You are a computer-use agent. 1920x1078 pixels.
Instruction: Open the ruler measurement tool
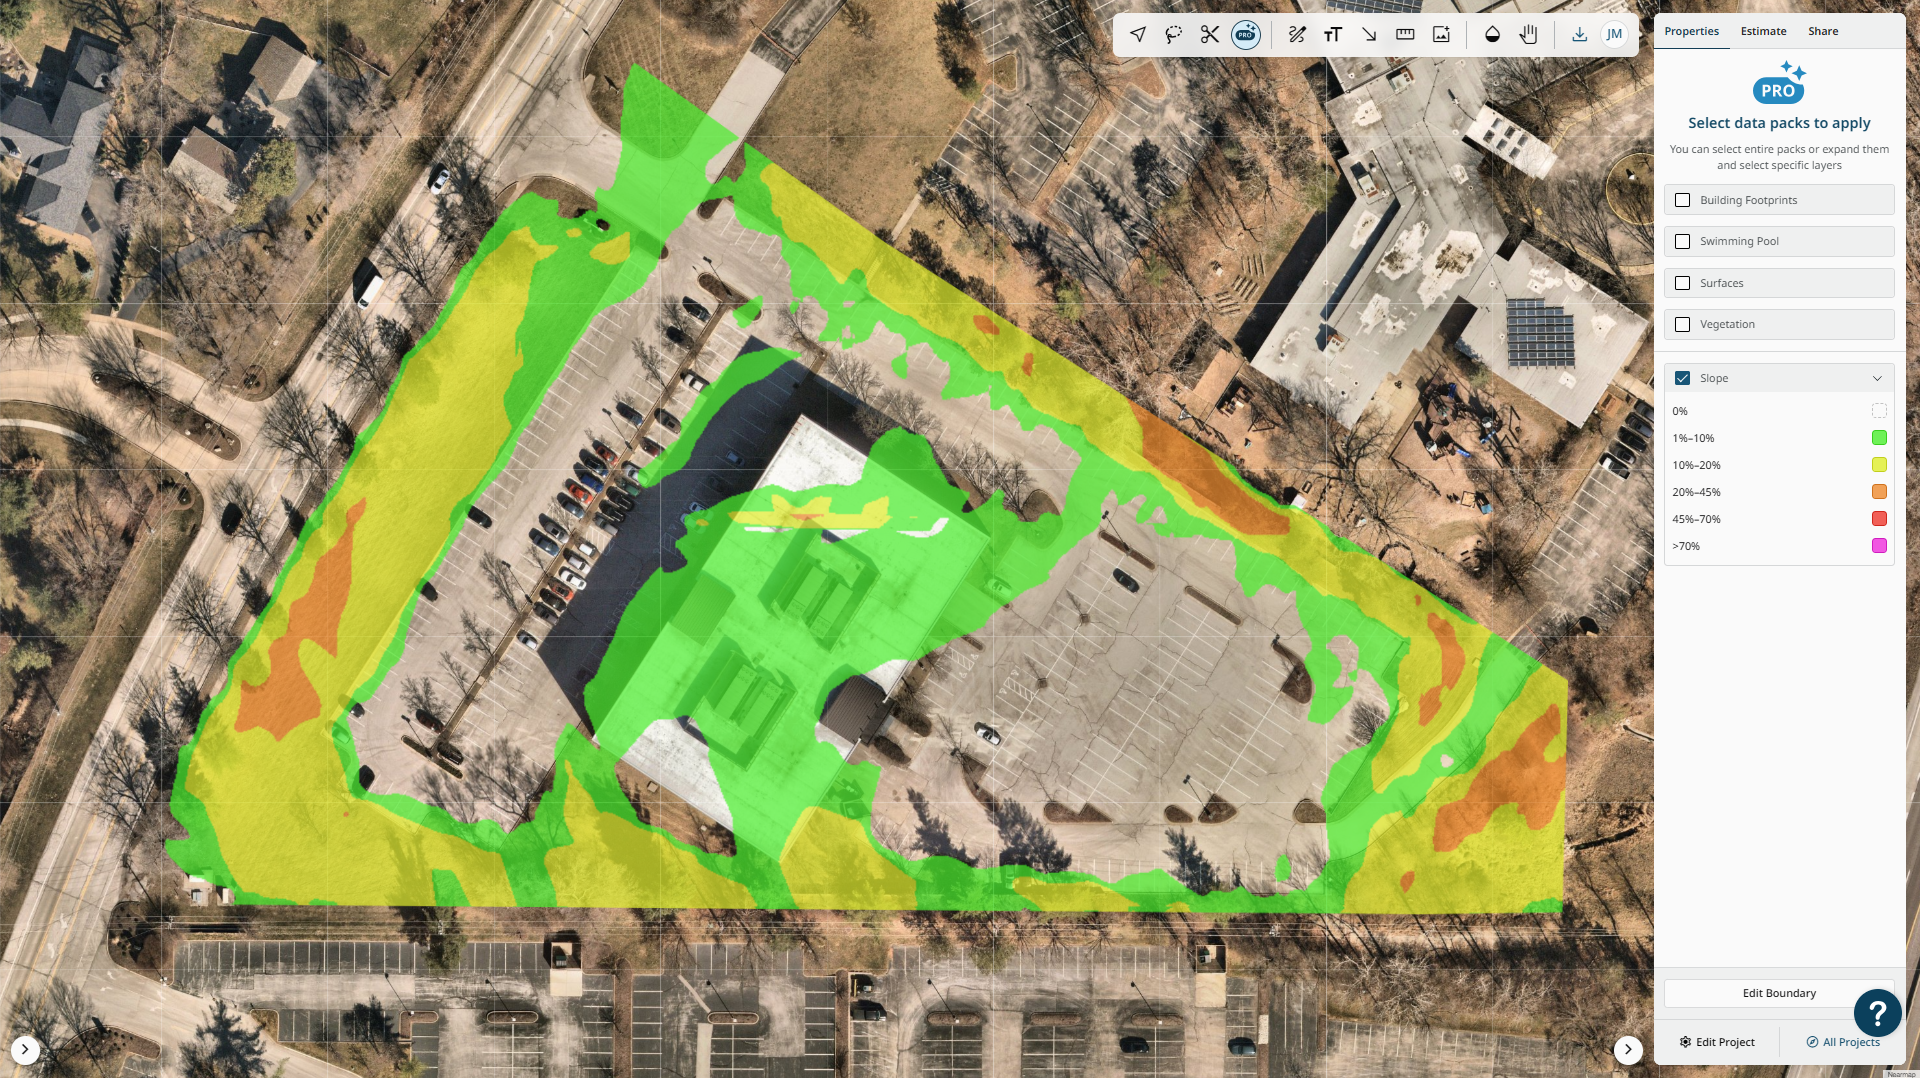[1404, 33]
